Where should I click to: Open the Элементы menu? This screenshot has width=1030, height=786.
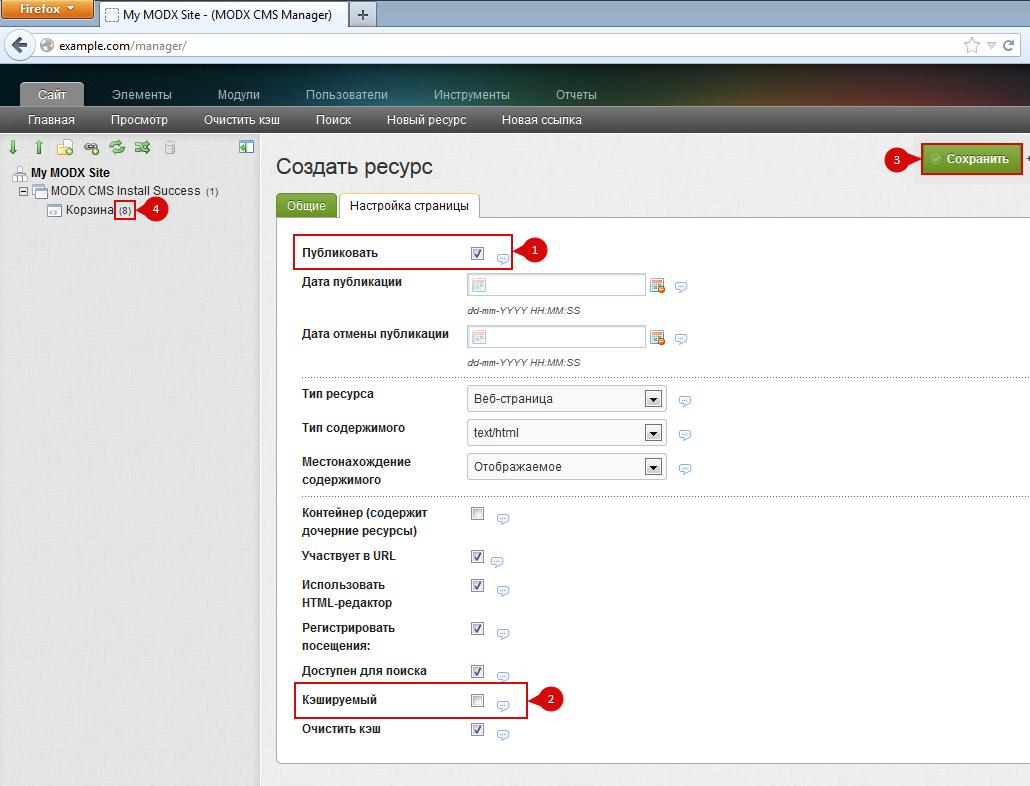(141, 94)
